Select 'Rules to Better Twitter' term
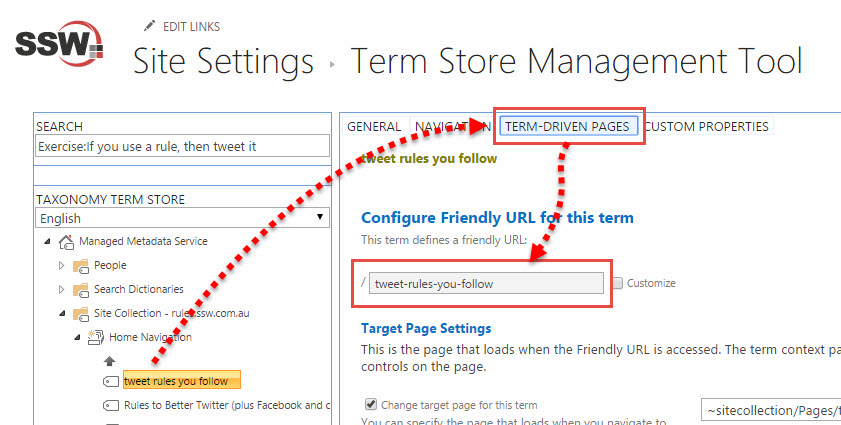This screenshot has height=425, width=841. point(226,405)
